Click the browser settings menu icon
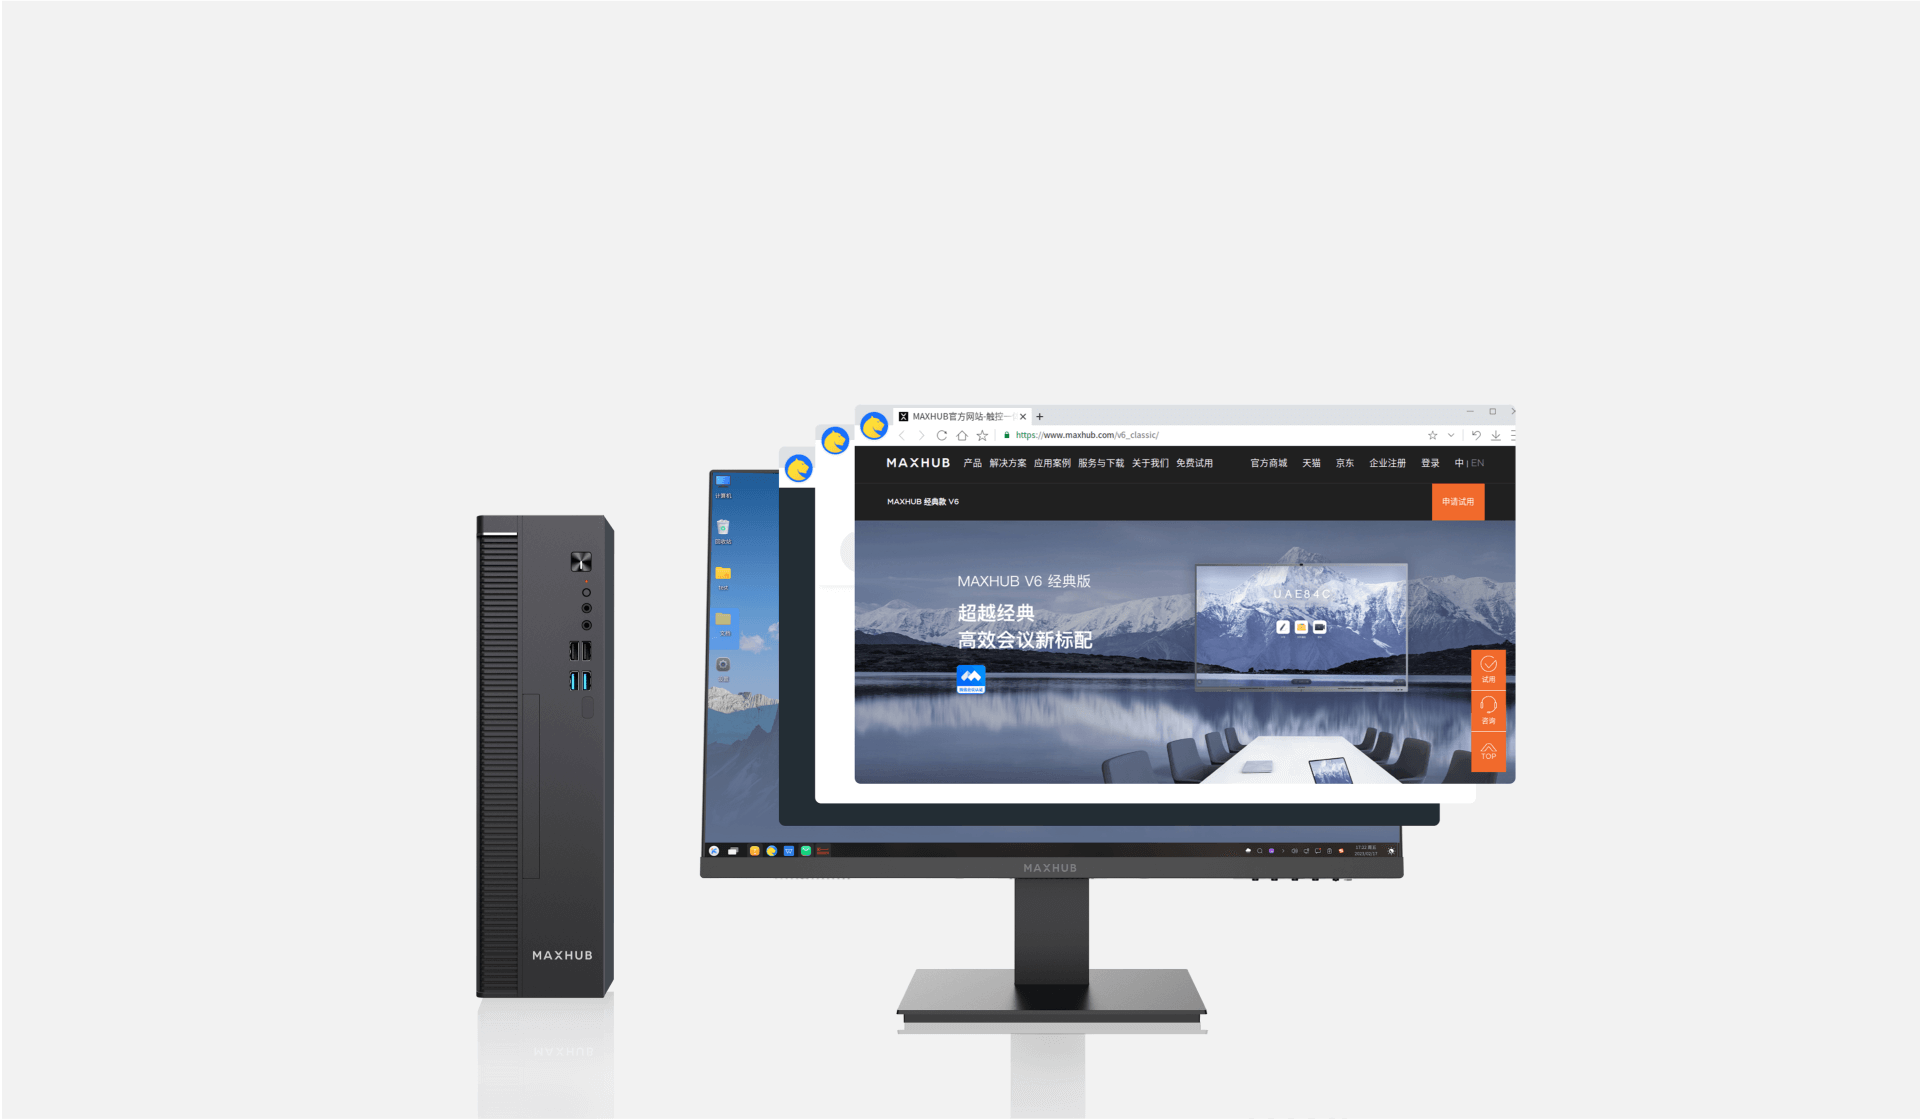This screenshot has width=1920, height=1119. click(1513, 436)
